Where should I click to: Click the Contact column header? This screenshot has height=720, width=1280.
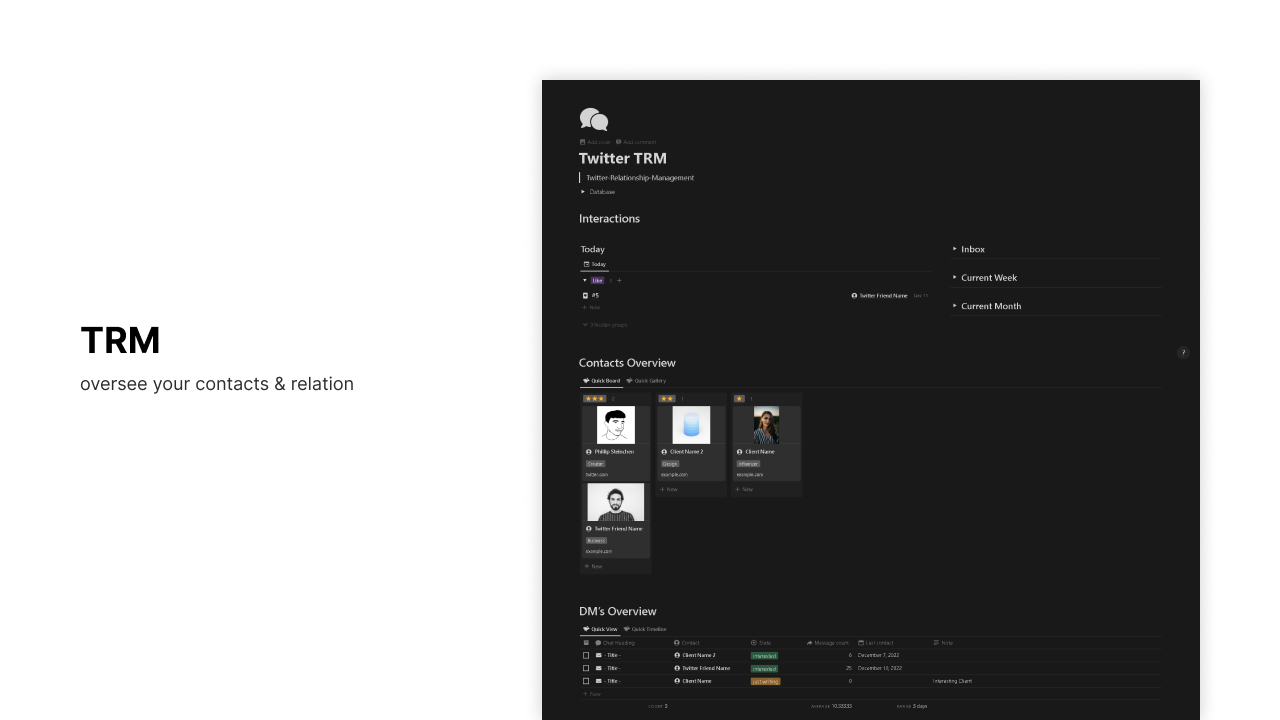[687, 643]
